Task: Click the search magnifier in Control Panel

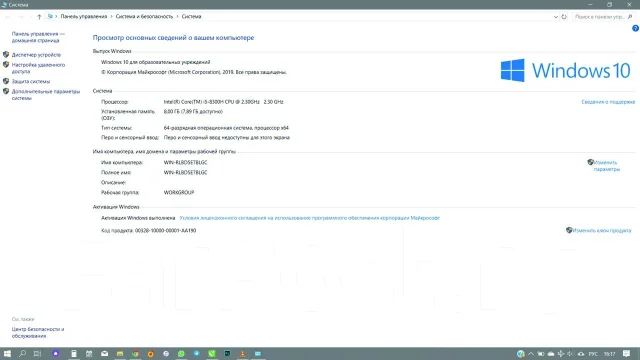Action: pyautogui.click(x=630, y=17)
